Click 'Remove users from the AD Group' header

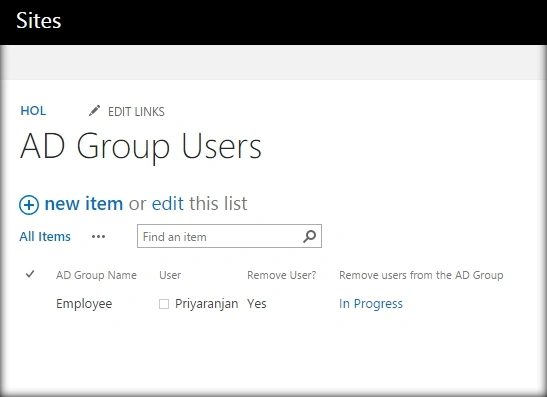point(421,275)
